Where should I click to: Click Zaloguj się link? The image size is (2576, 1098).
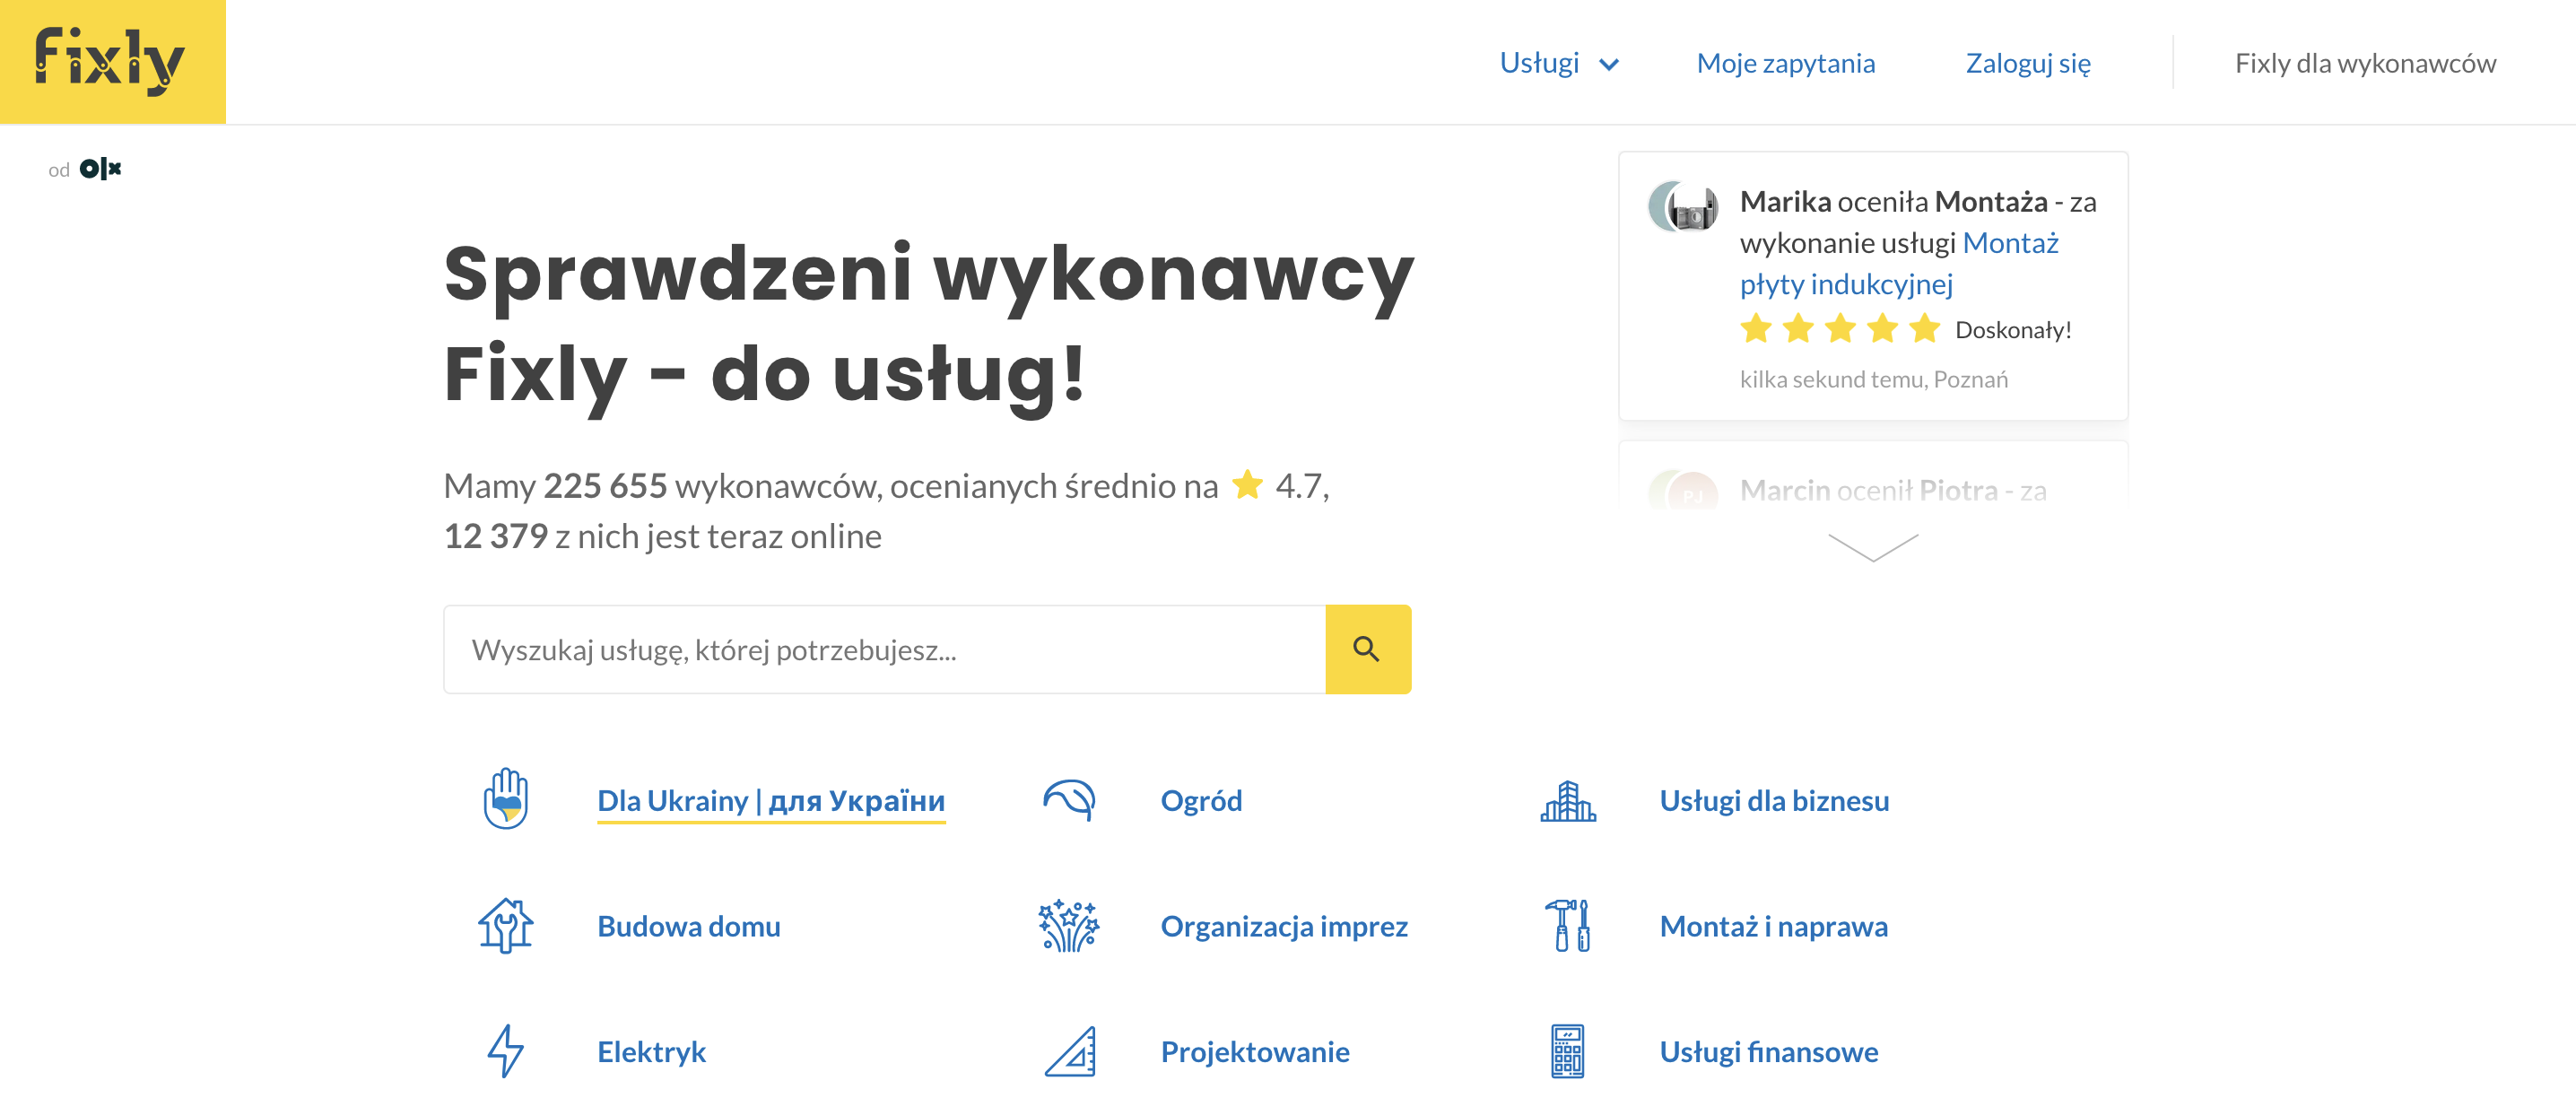point(2027,63)
